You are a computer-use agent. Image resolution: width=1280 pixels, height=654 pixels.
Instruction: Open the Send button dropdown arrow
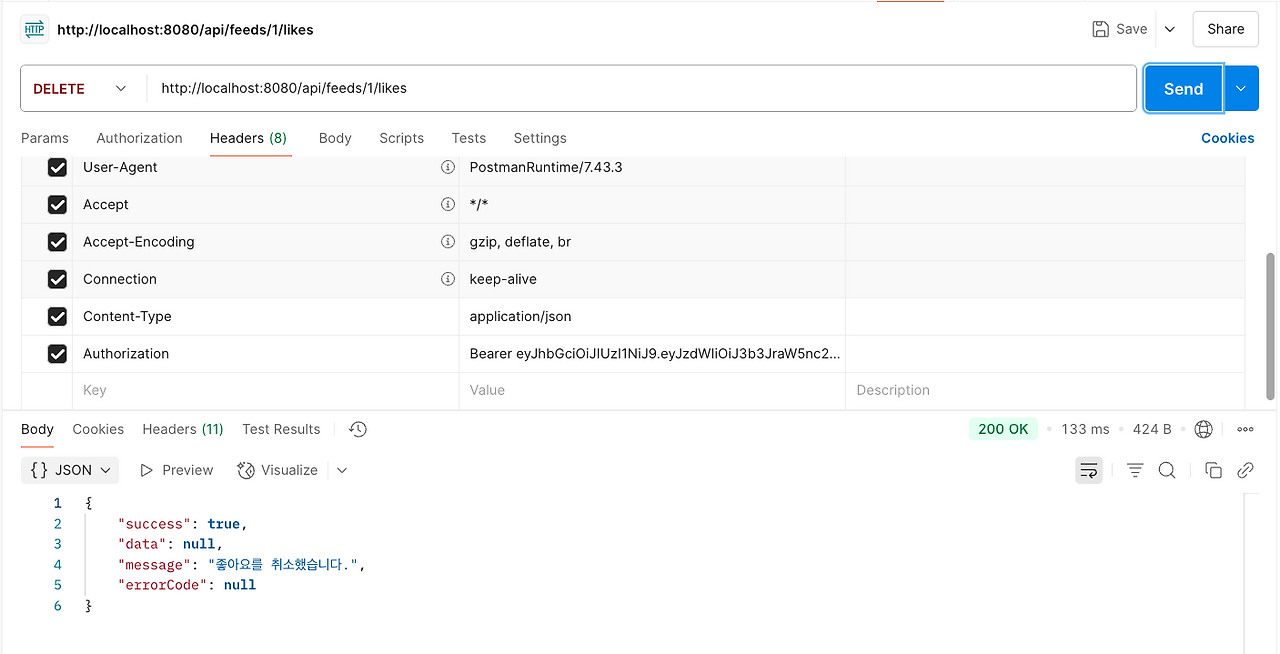1241,88
